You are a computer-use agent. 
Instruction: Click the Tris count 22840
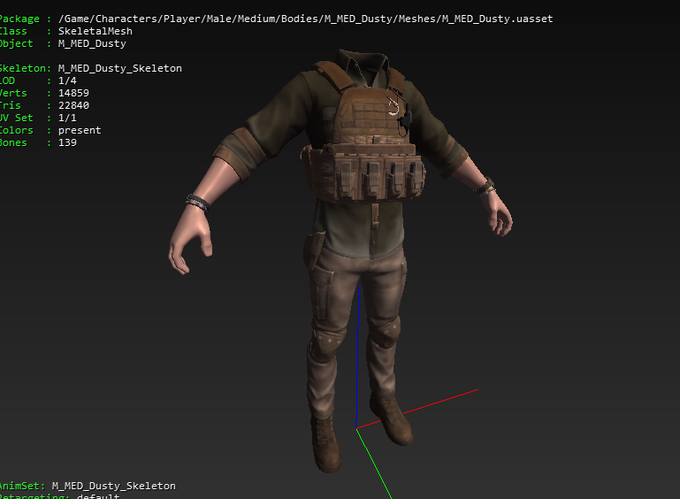74,105
